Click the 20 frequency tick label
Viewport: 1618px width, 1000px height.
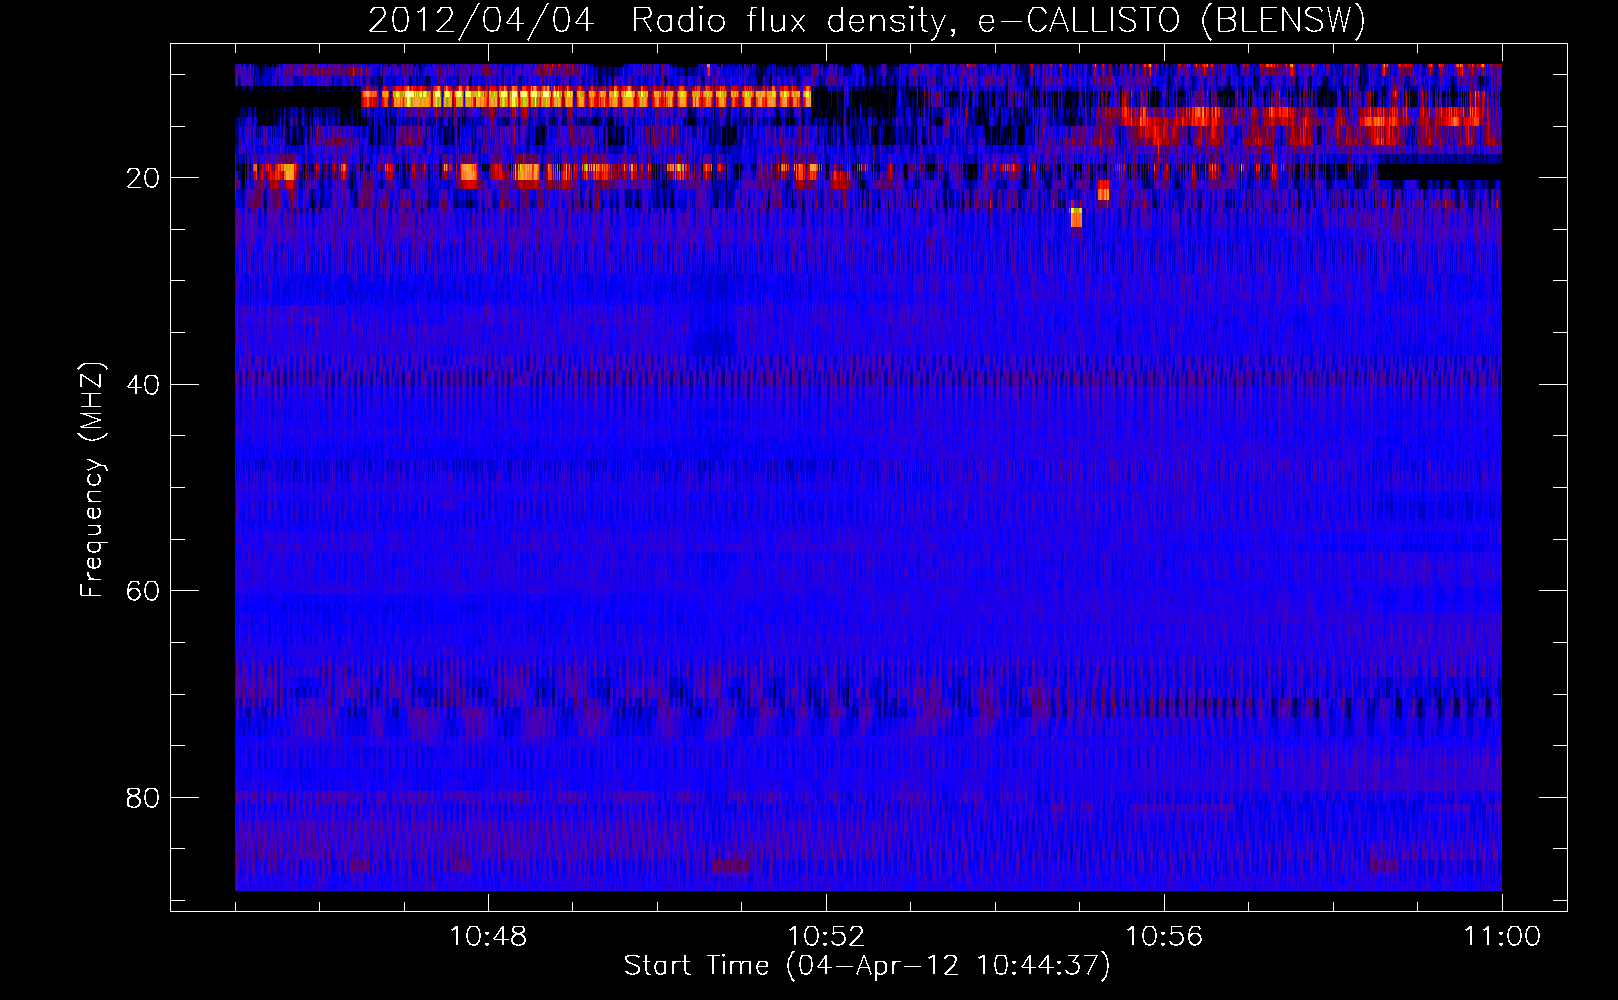144,178
